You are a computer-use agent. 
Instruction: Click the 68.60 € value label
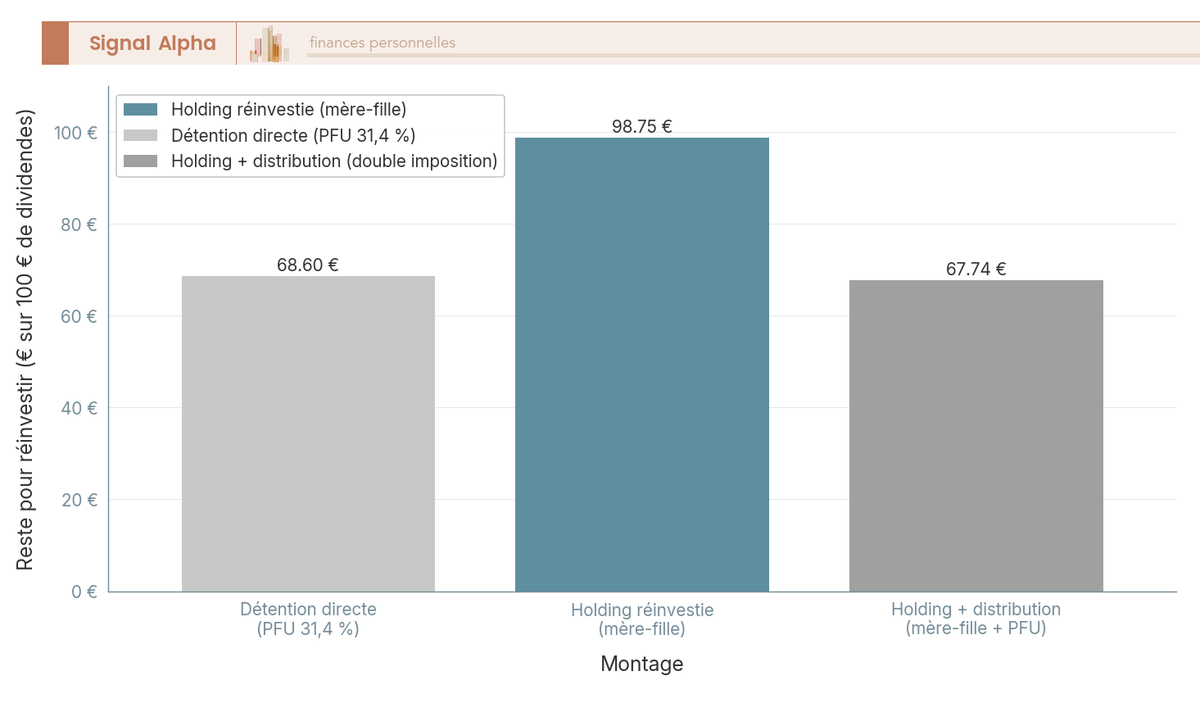coord(308,265)
